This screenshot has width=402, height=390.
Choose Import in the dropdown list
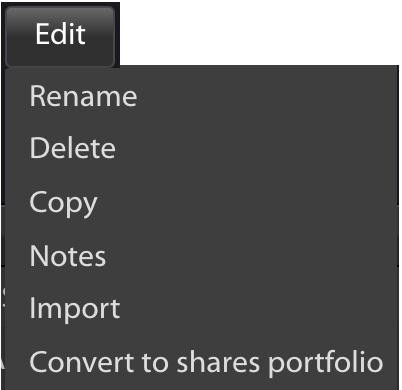[202, 309]
